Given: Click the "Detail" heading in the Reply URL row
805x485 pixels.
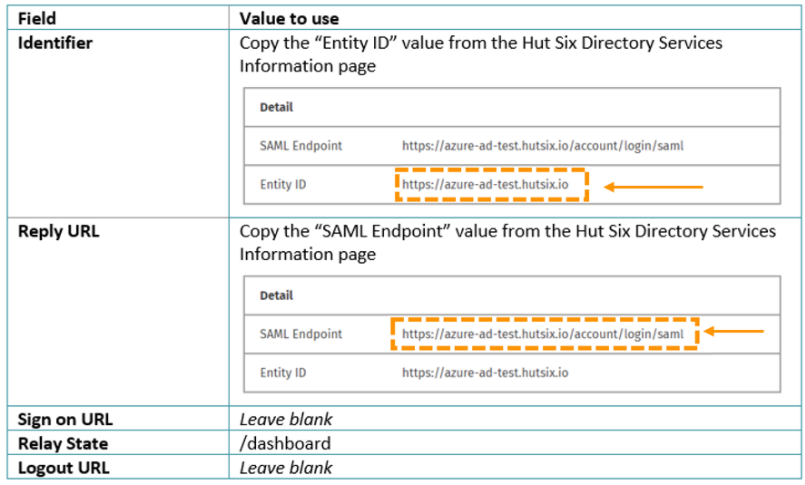Looking at the screenshot, I should pos(276,296).
